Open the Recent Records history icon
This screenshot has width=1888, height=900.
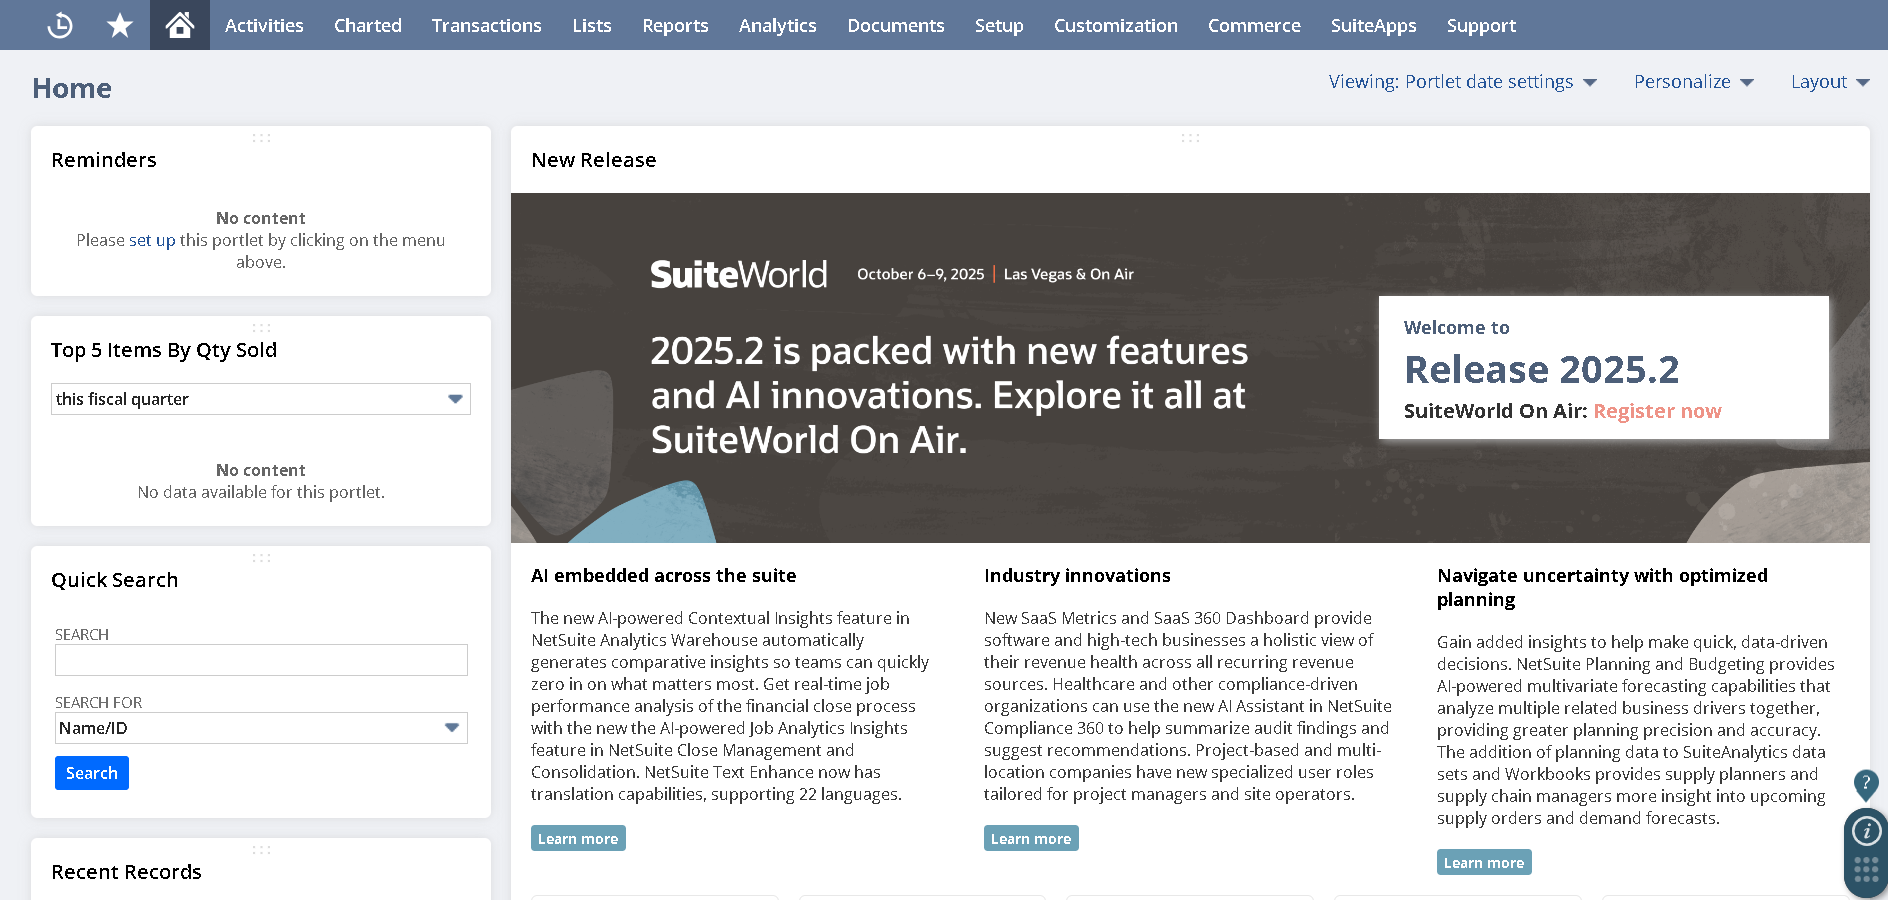[60, 25]
